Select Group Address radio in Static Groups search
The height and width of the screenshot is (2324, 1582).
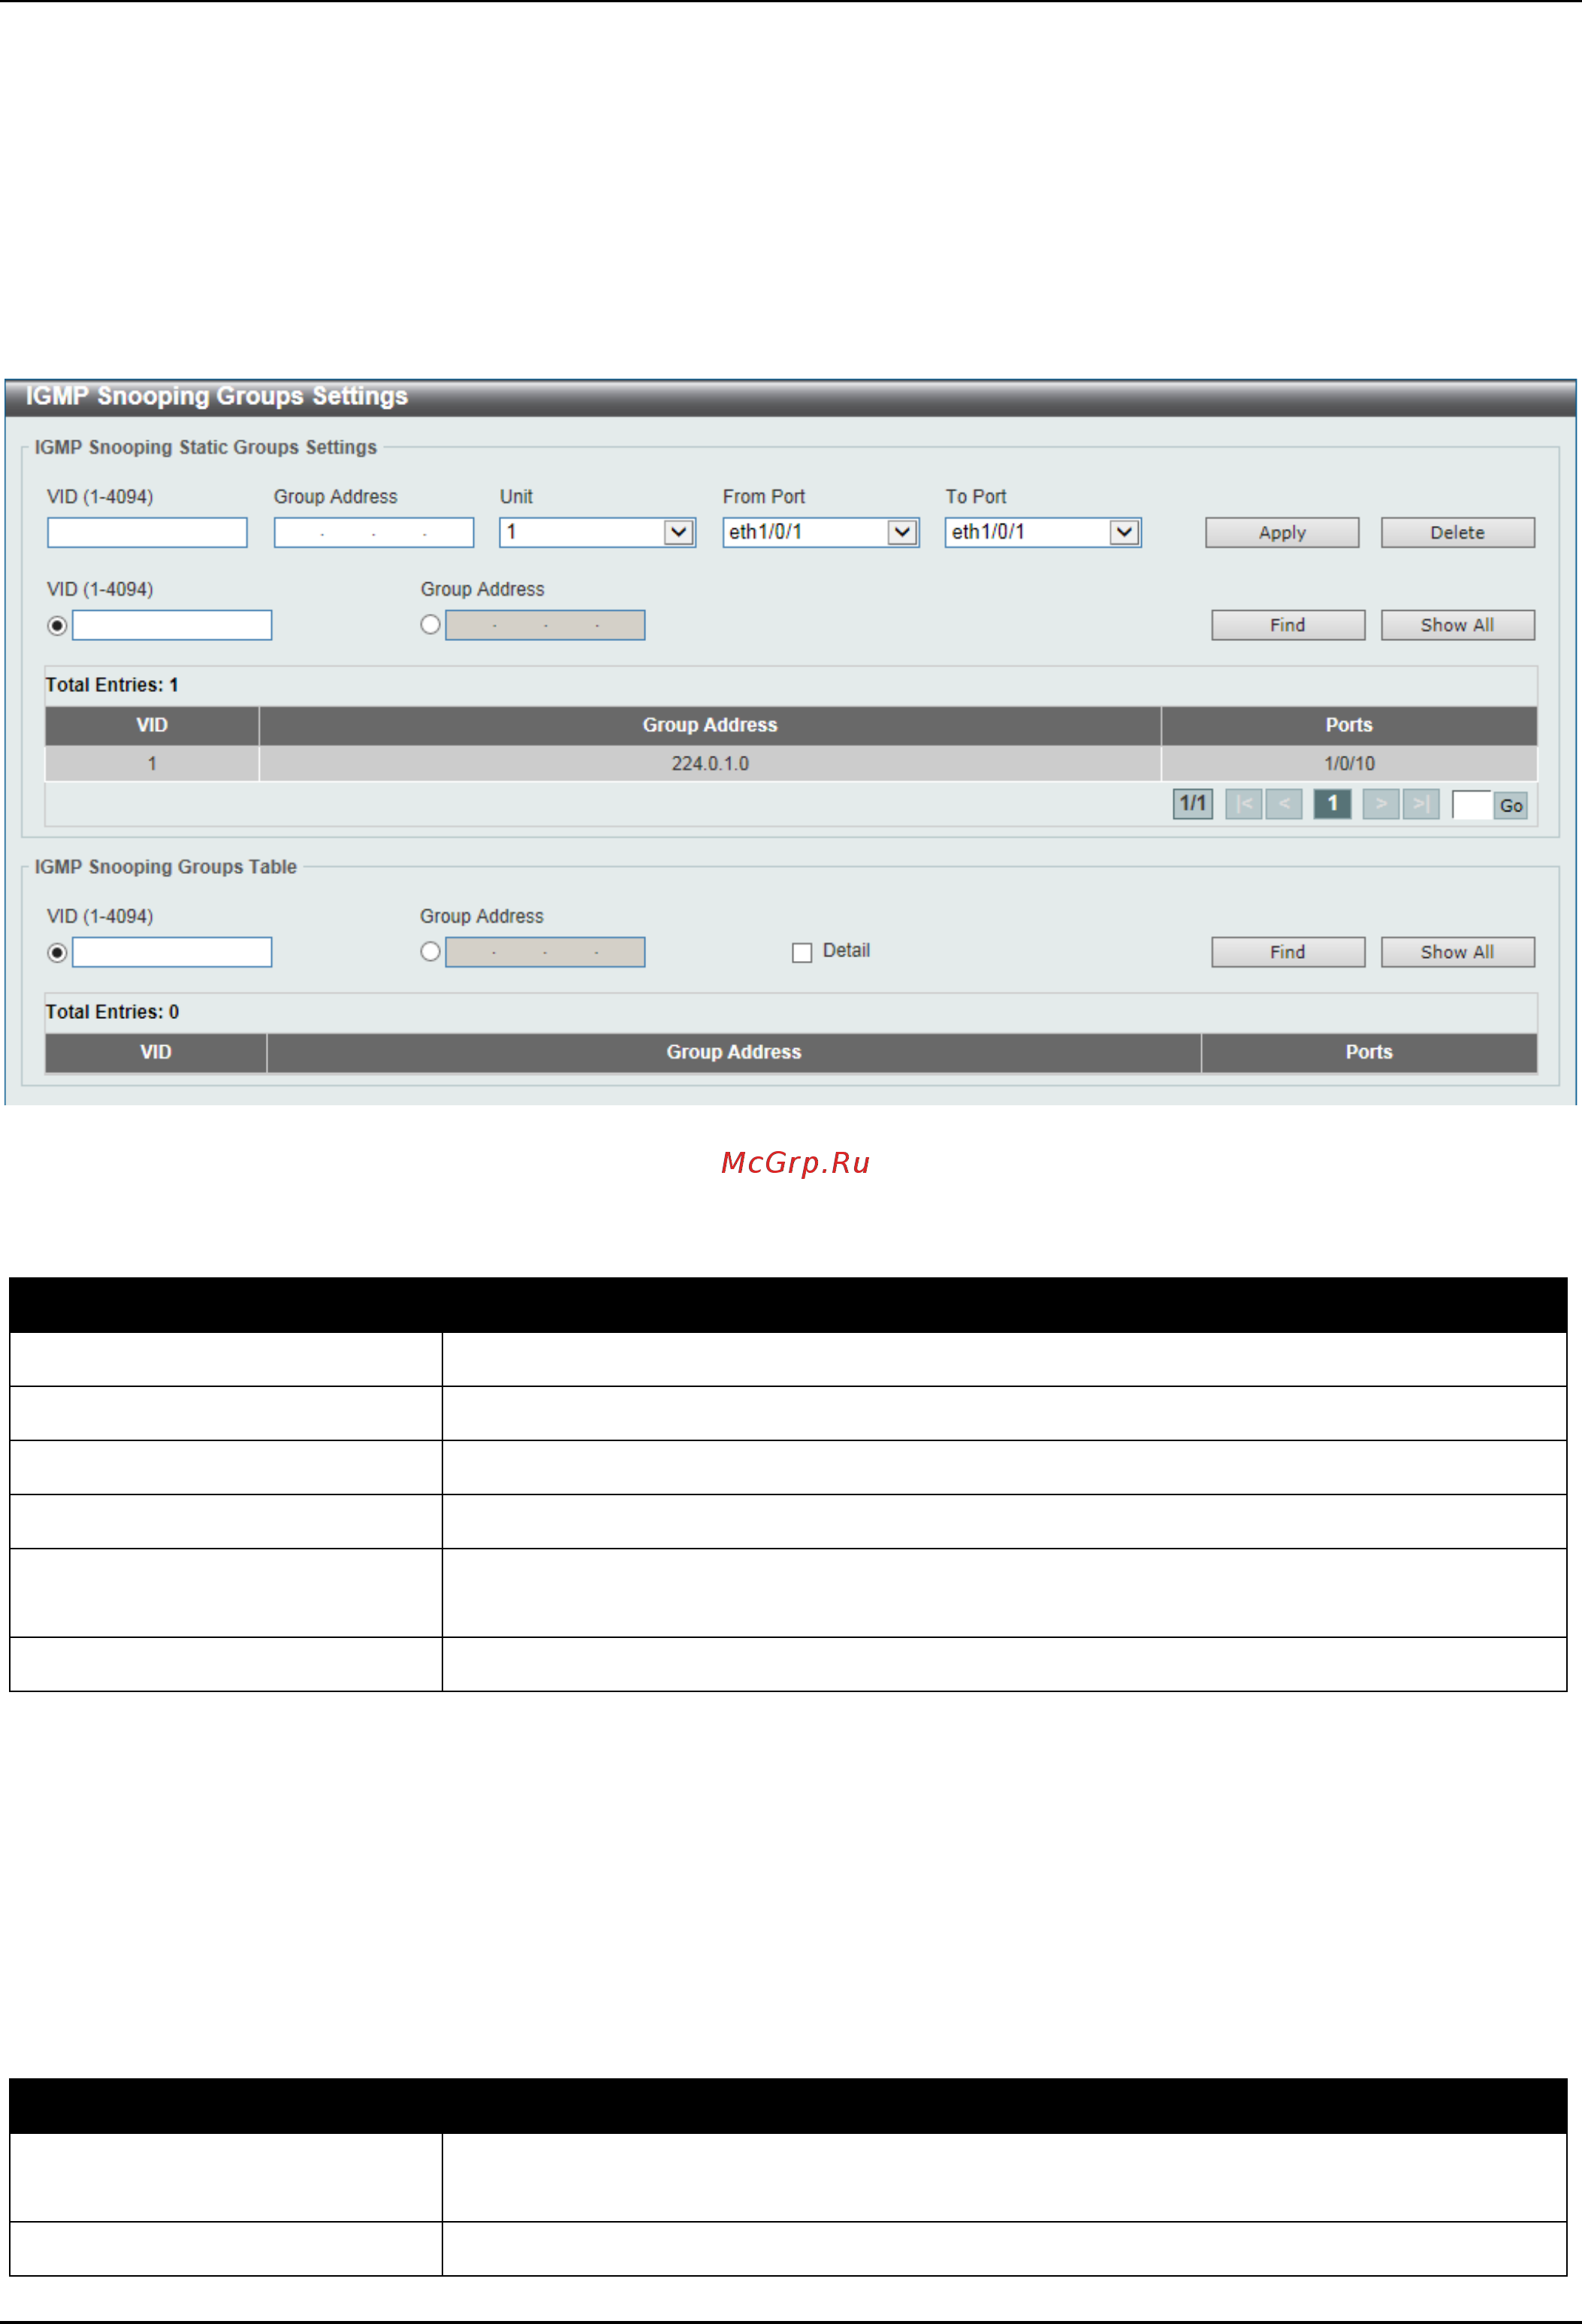430,624
